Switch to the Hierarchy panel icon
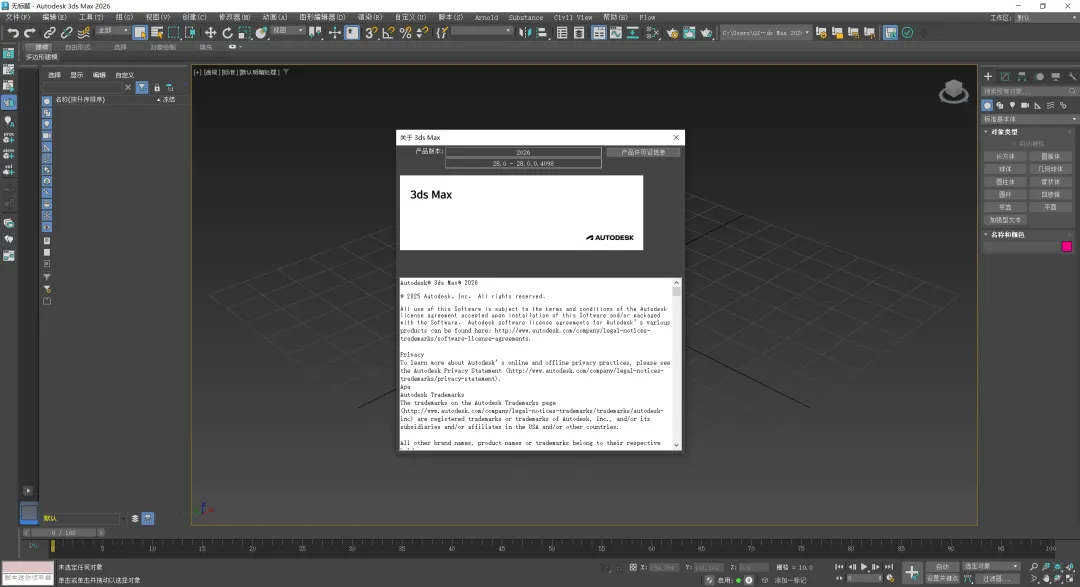 (1021, 76)
